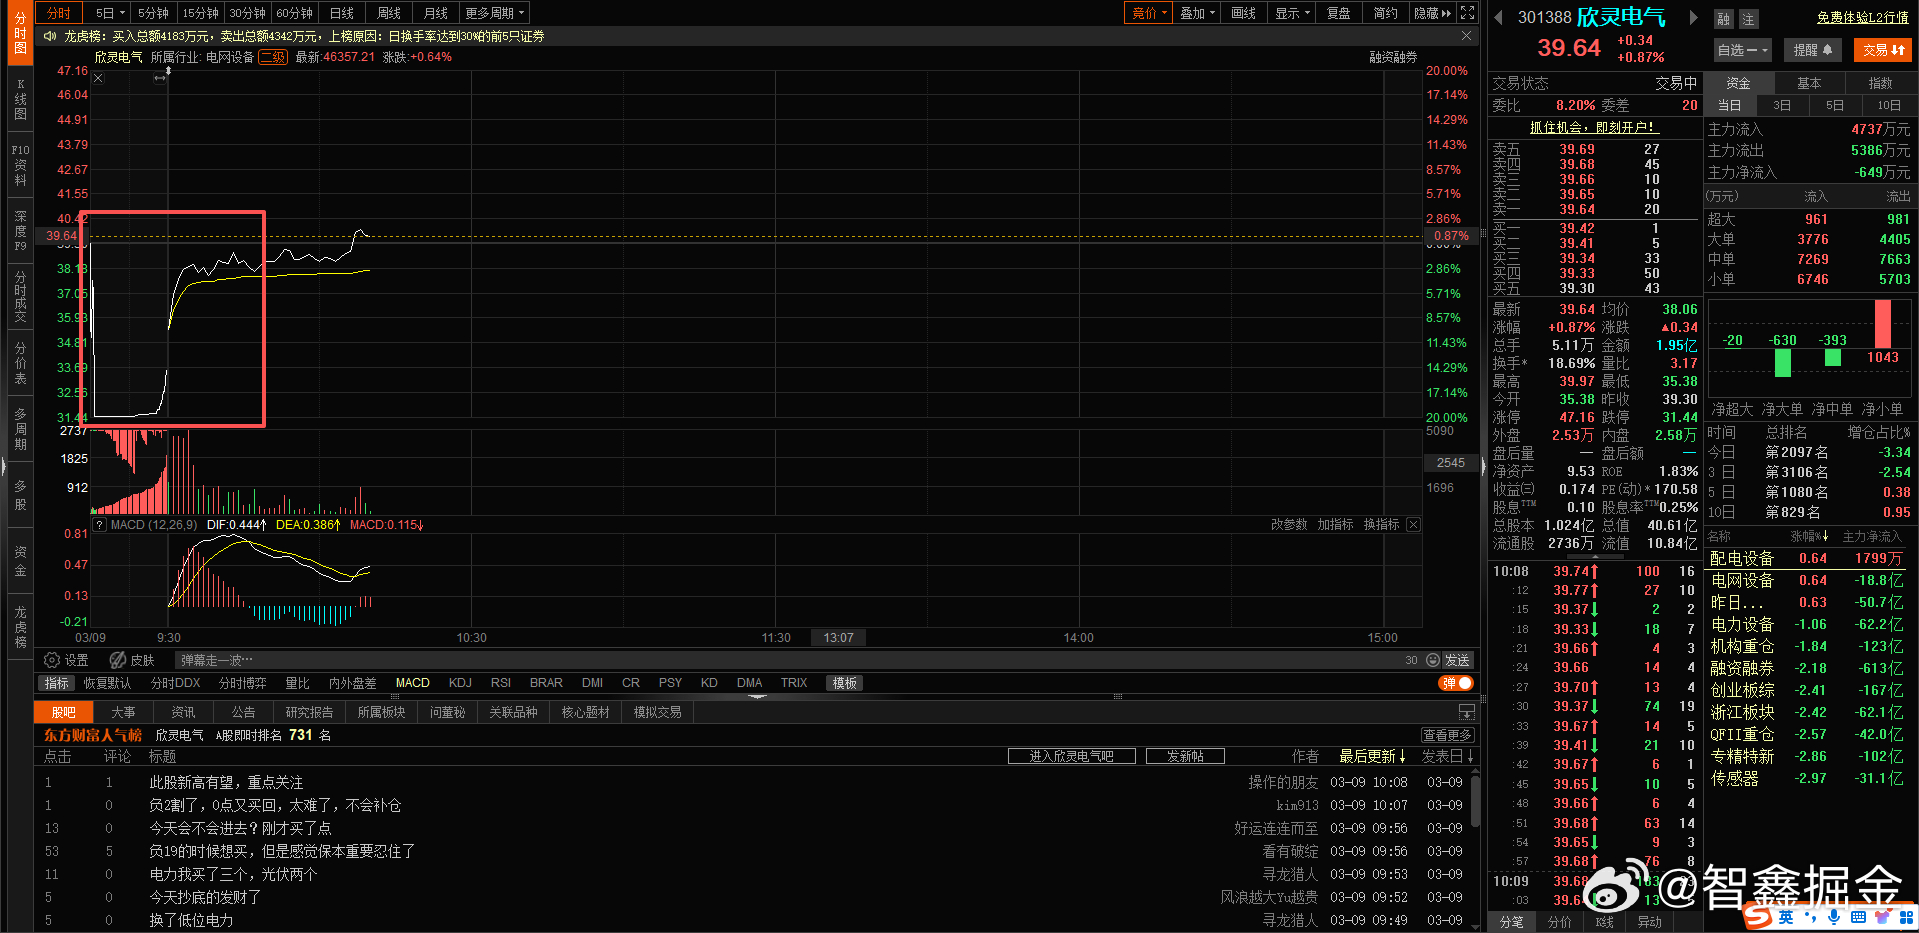Open the 交易 trade button
The image size is (1919, 933).
click(x=1884, y=50)
